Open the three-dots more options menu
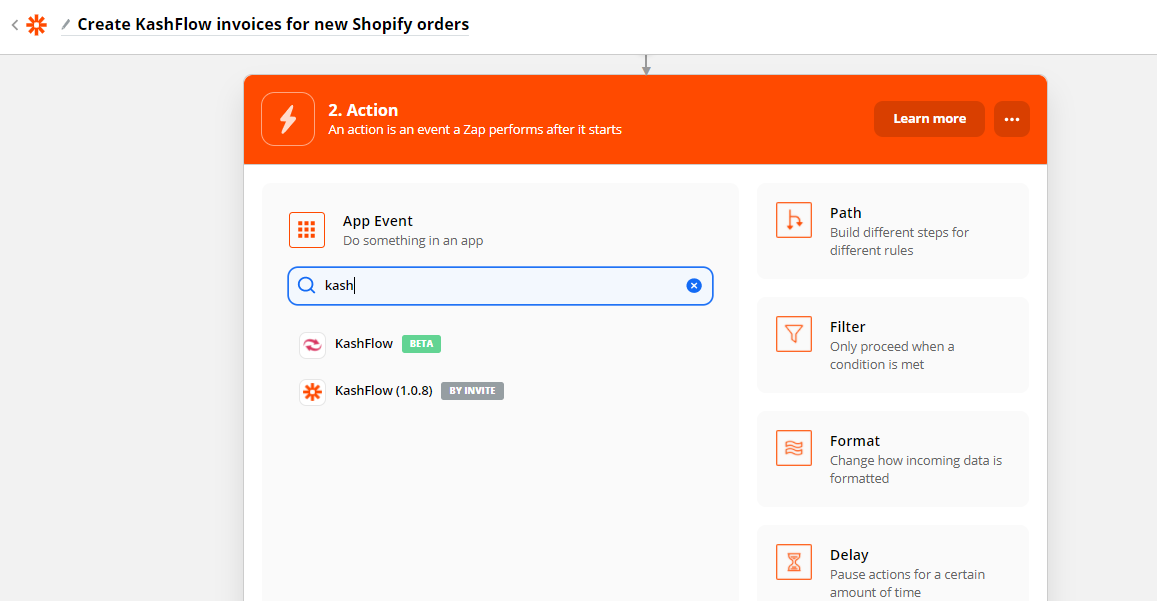Screen dimensions: 1157x601 click(x=1012, y=119)
